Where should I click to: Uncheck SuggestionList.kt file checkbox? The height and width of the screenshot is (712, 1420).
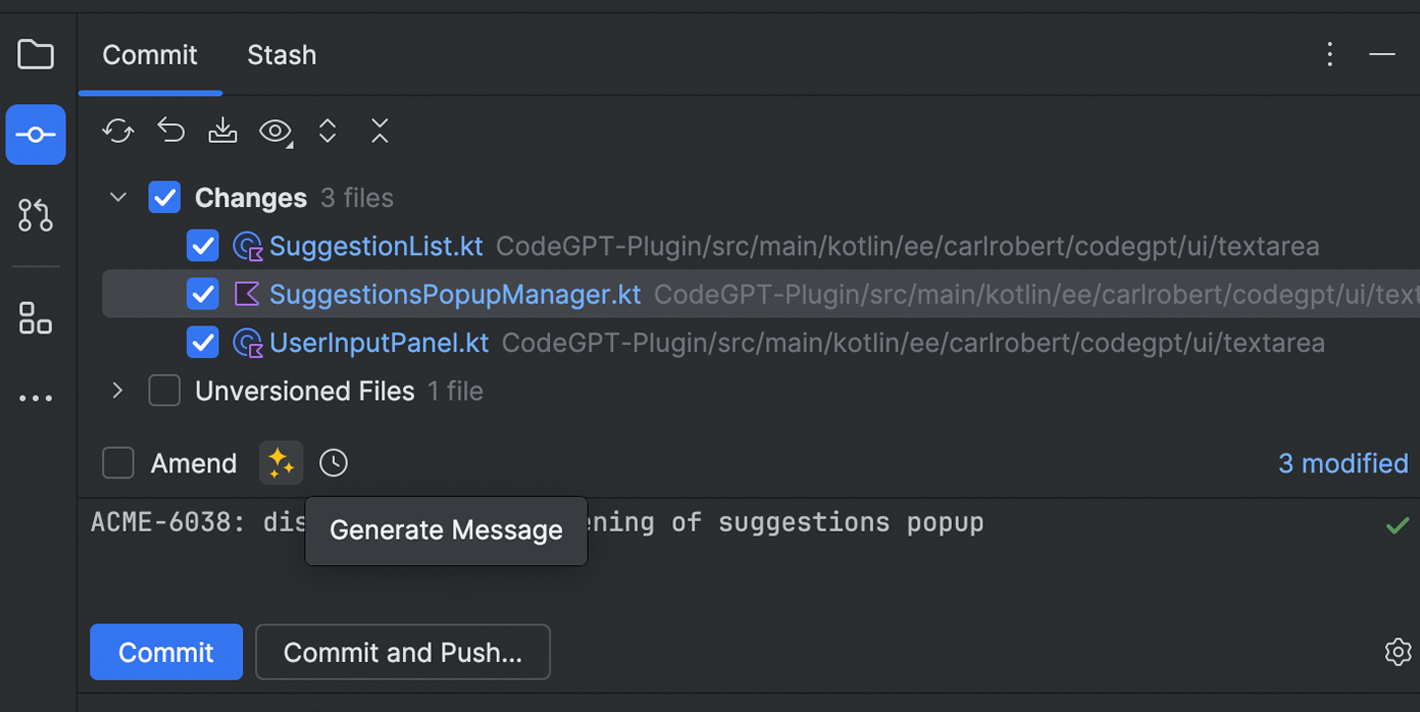pos(203,246)
